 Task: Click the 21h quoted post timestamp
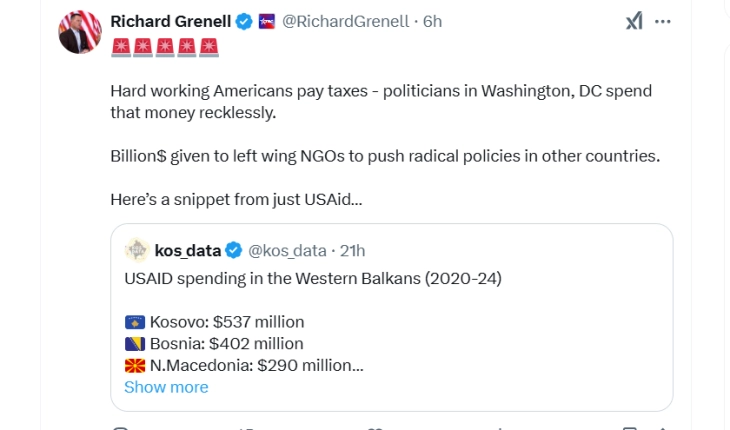point(352,250)
